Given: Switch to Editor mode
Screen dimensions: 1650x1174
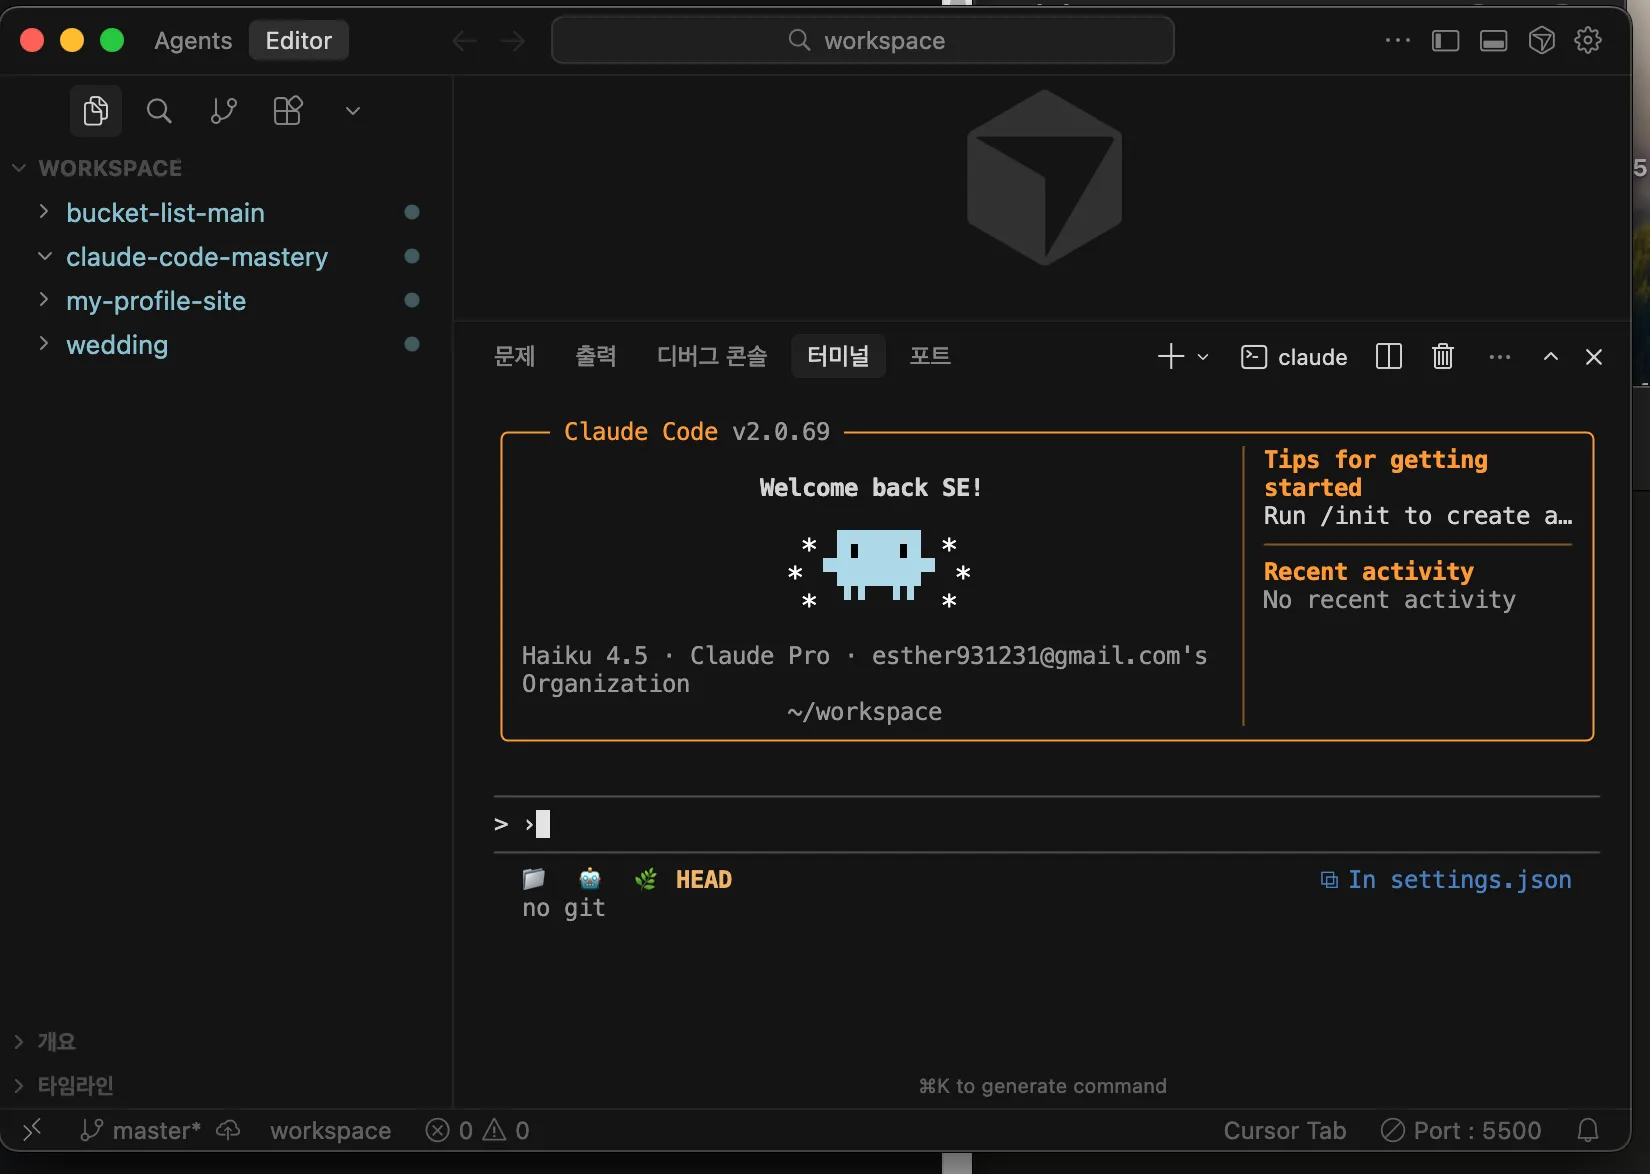Looking at the screenshot, I should [298, 40].
